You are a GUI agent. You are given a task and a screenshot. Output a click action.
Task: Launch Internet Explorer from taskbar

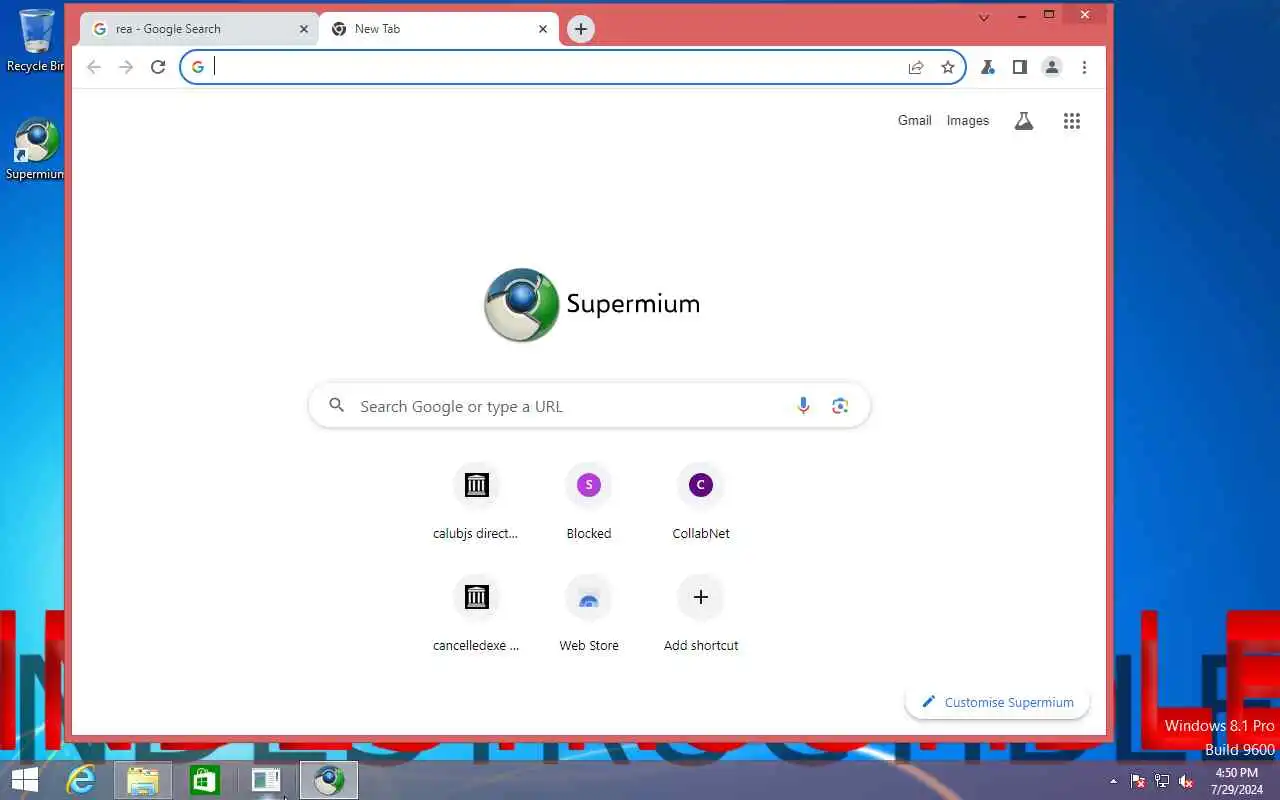point(80,780)
